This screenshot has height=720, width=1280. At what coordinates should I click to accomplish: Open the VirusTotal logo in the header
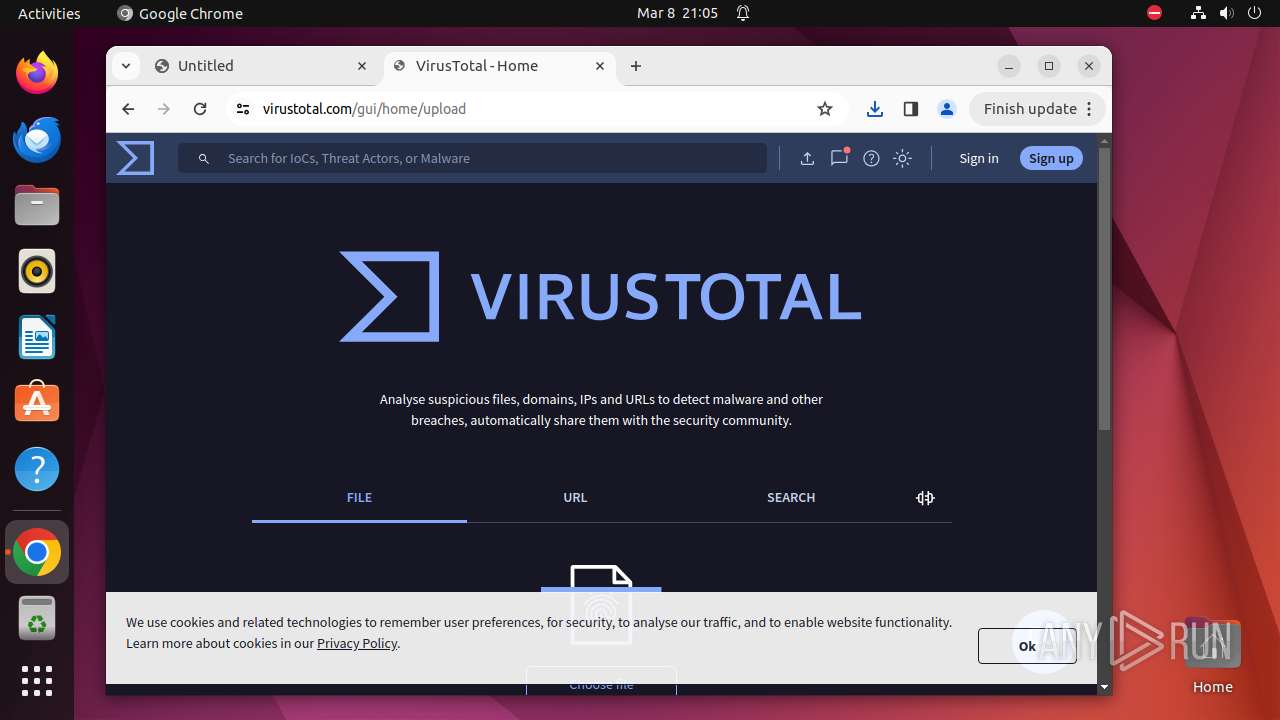135,158
